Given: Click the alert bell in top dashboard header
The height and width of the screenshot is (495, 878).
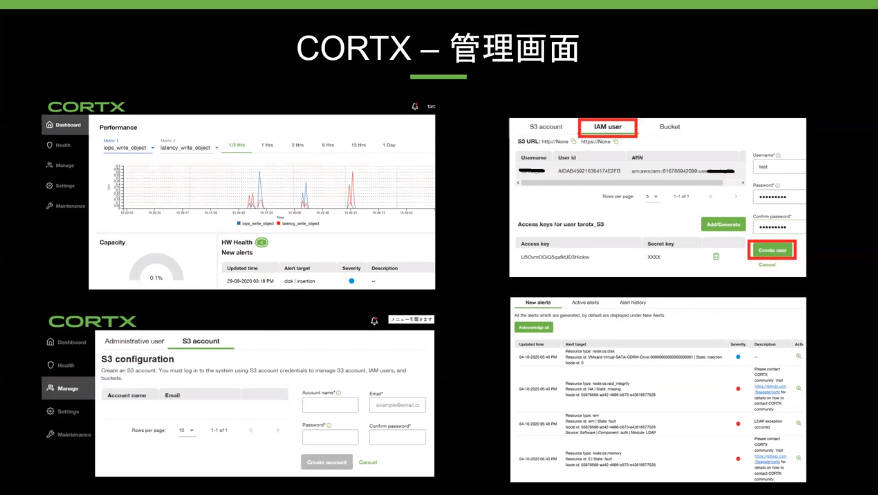Looking at the screenshot, I should click(x=415, y=106).
